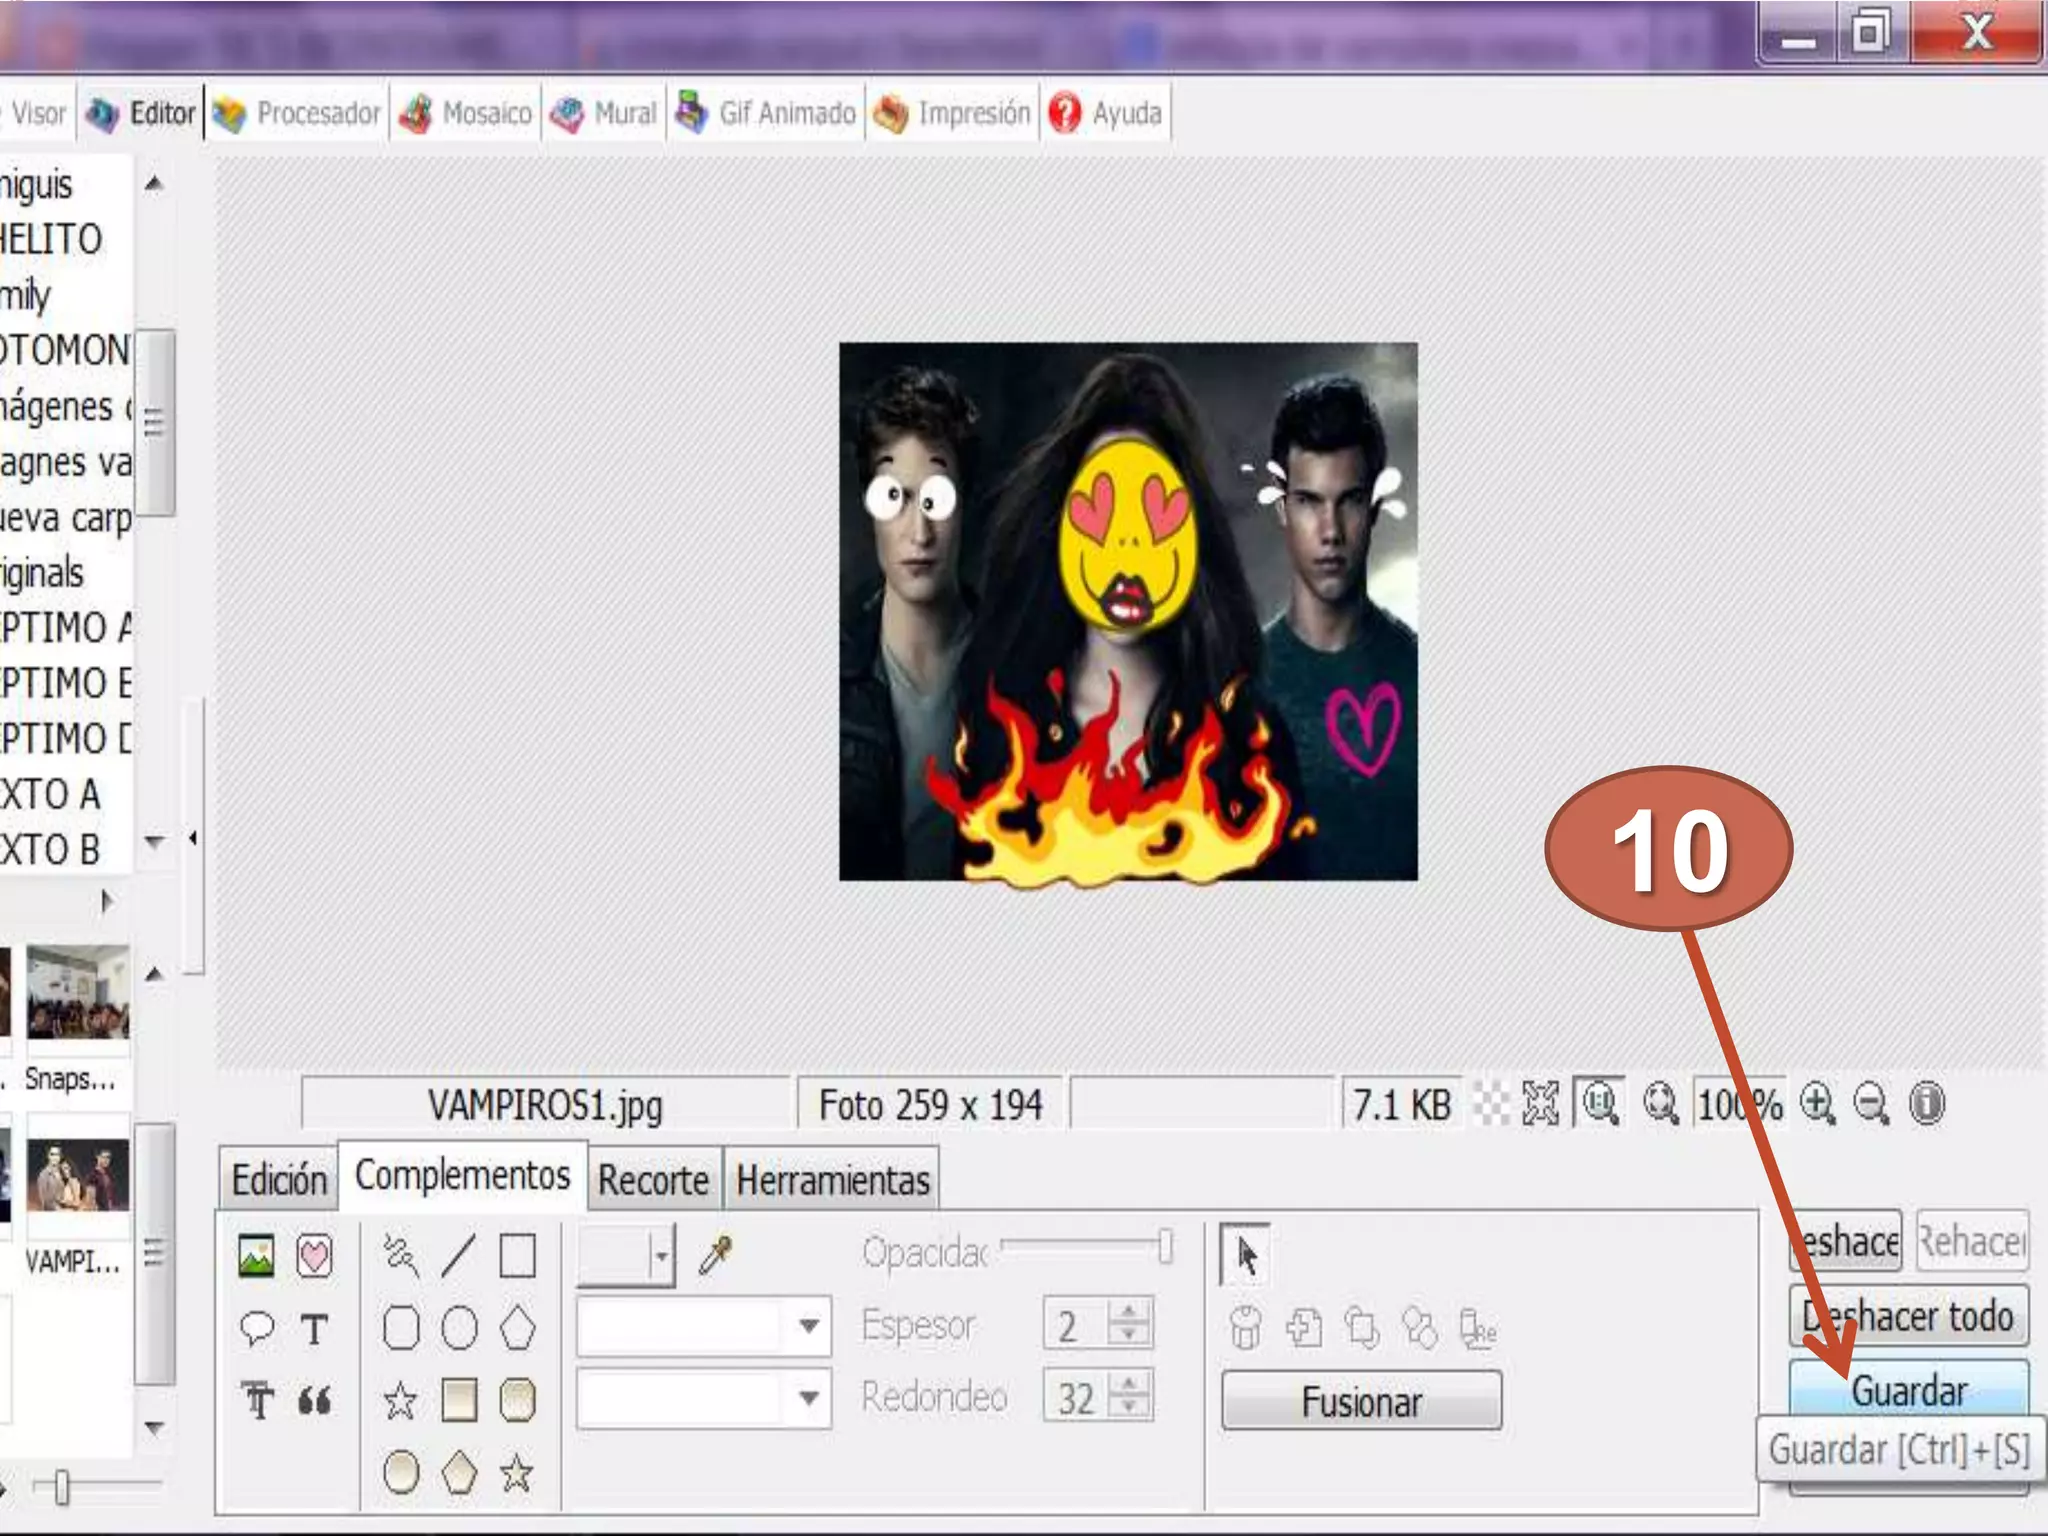This screenshot has width=2048, height=1536.
Task: Click the zoom out magnifier icon
Action: click(x=1870, y=1104)
